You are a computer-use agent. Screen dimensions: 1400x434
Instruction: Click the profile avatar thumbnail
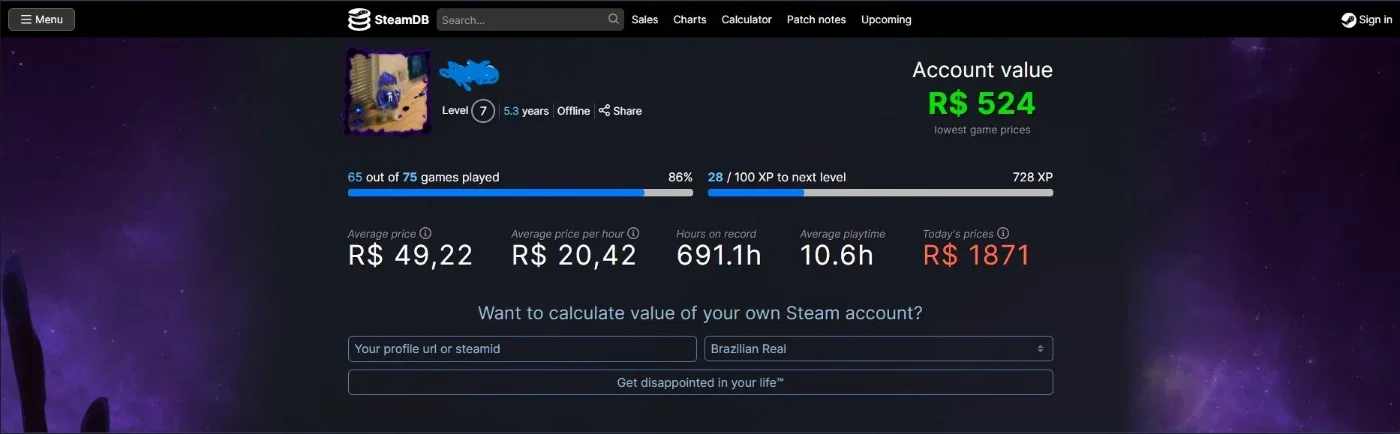(x=388, y=92)
